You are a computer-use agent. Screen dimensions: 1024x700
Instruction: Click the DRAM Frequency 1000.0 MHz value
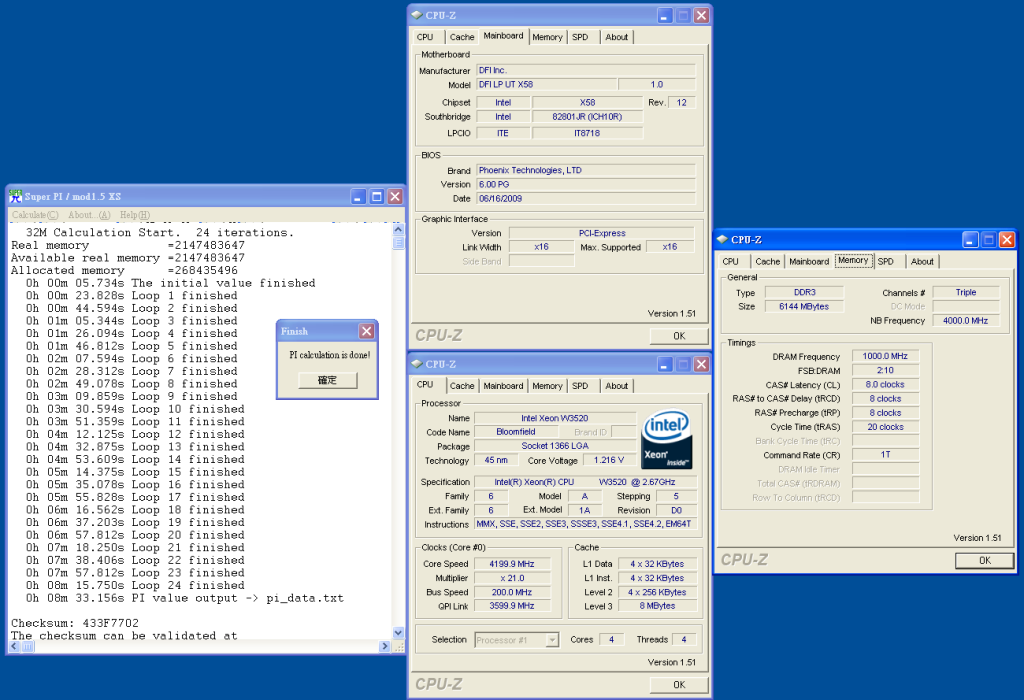pyautogui.click(x=886, y=356)
